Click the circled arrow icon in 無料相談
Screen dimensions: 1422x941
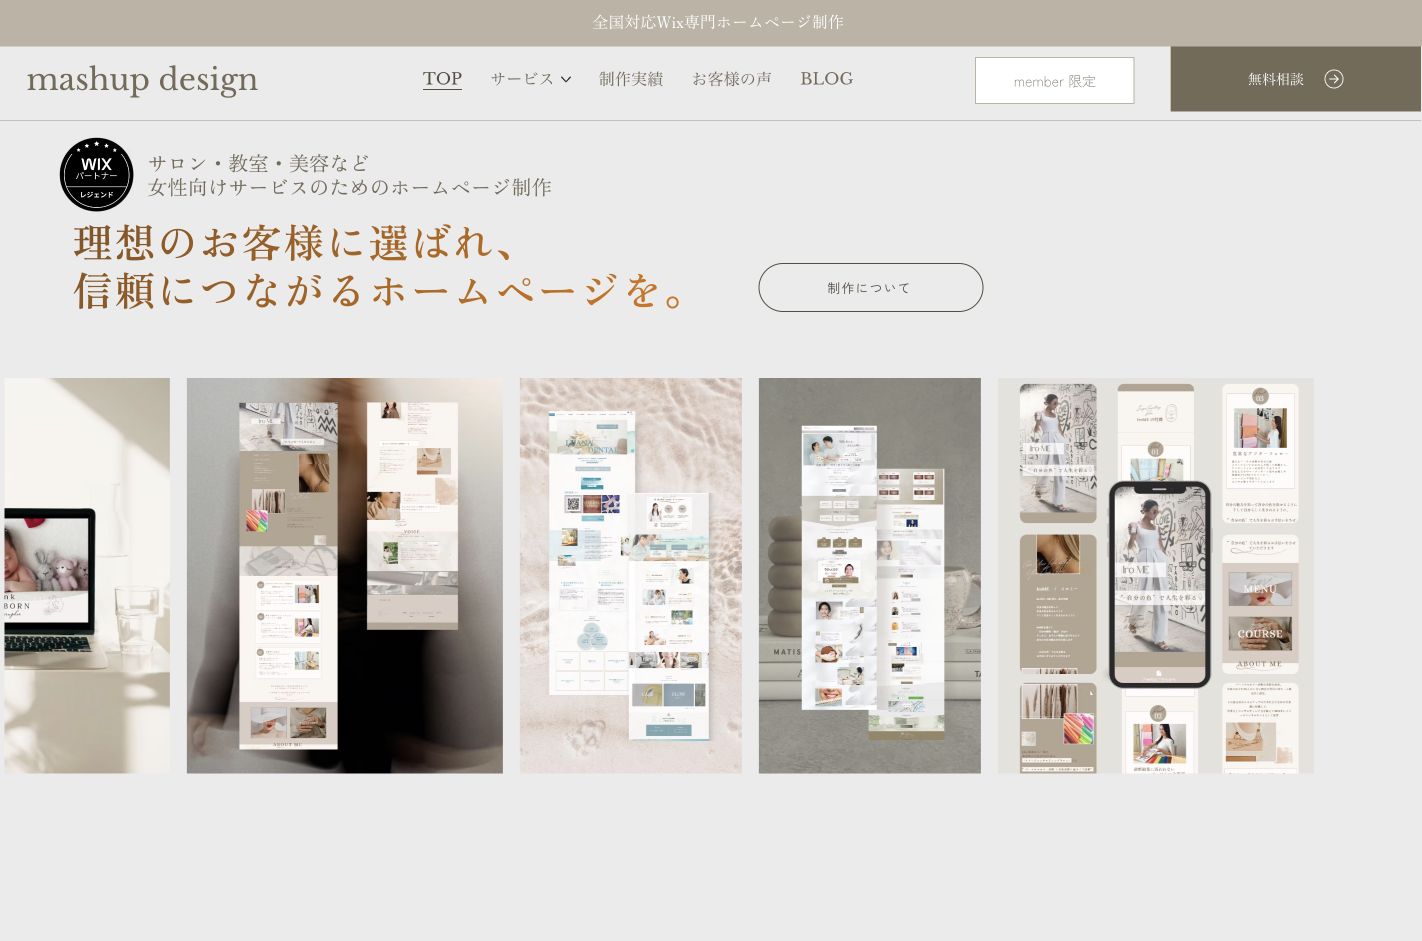(x=1334, y=79)
